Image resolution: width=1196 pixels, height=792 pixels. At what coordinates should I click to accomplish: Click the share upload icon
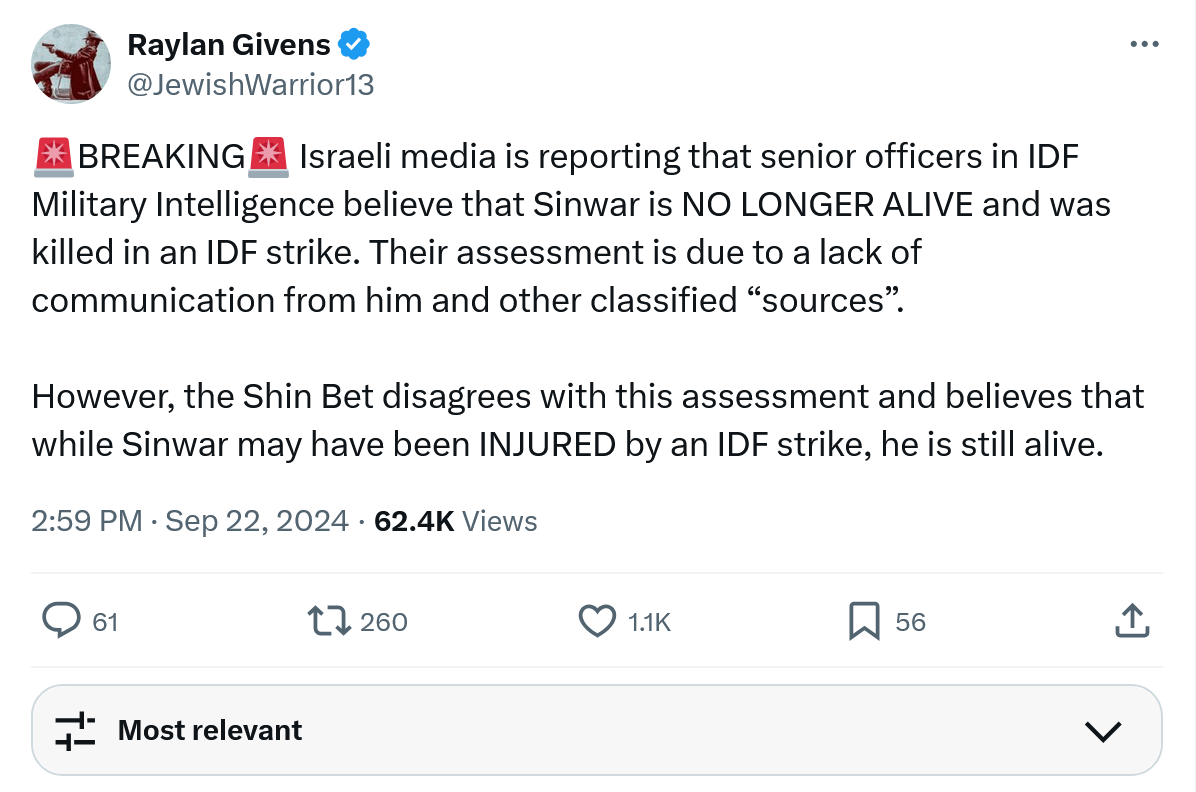point(1131,621)
